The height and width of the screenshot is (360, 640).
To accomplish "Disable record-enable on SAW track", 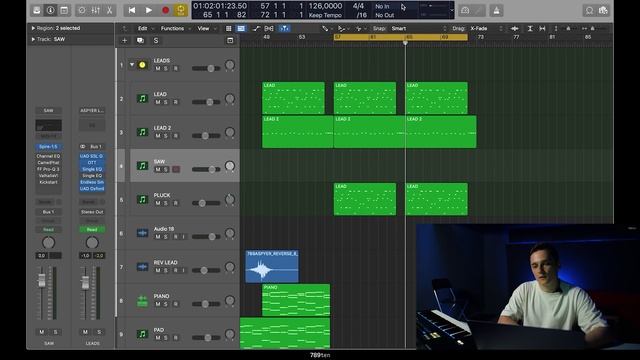I will pos(176,169).
